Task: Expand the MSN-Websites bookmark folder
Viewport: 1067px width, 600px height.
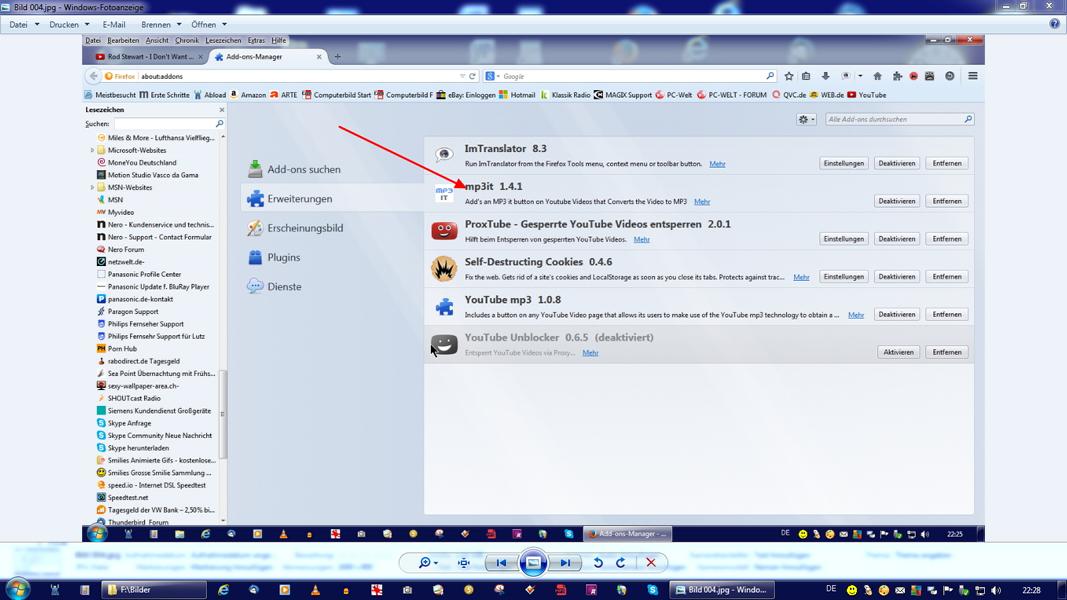Action: [x=93, y=188]
